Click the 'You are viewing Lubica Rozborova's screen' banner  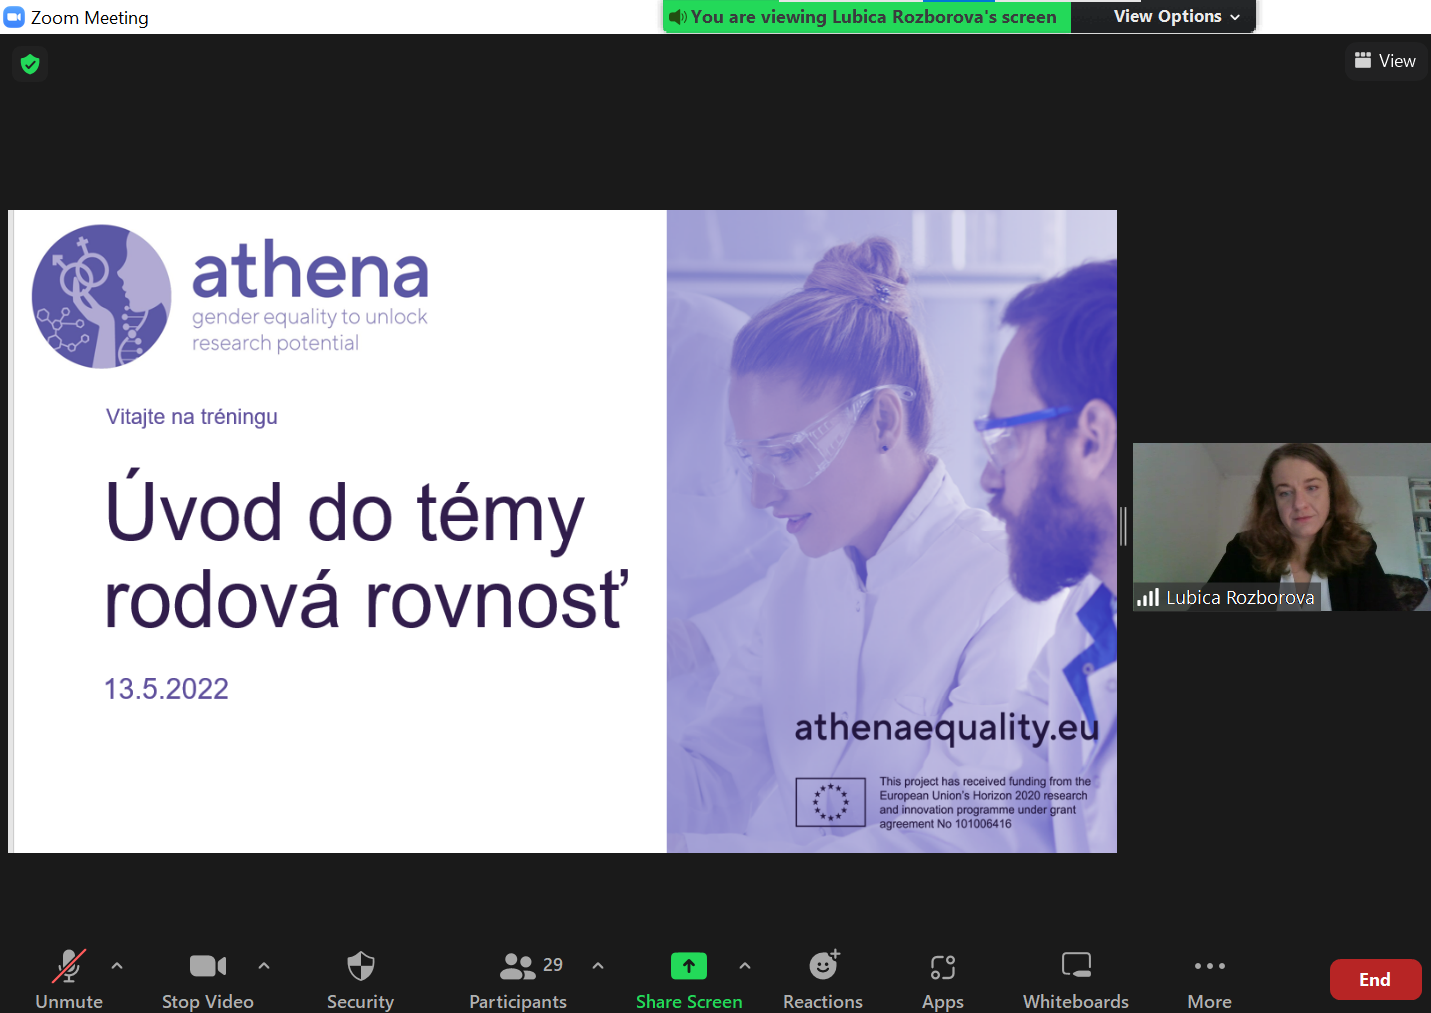[866, 17]
